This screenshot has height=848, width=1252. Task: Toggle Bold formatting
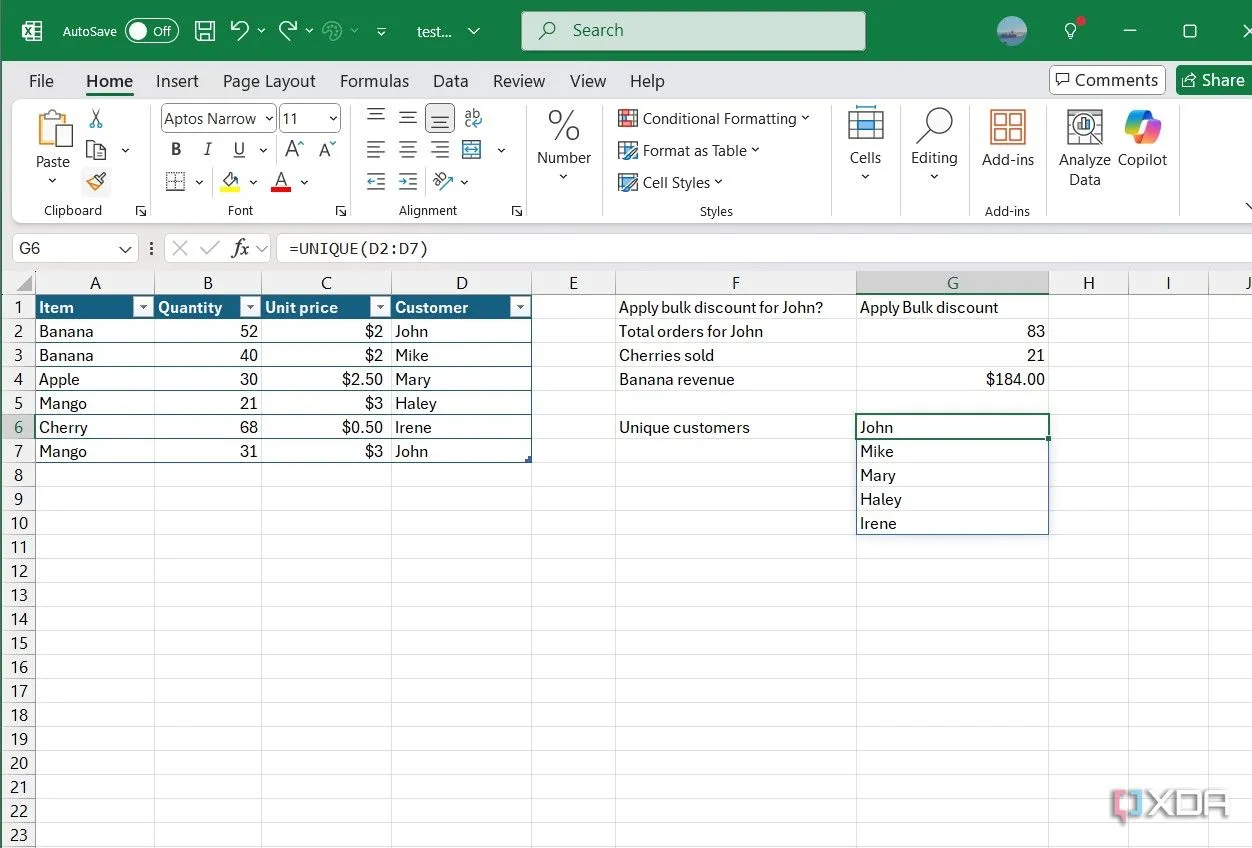click(x=176, y=150)
